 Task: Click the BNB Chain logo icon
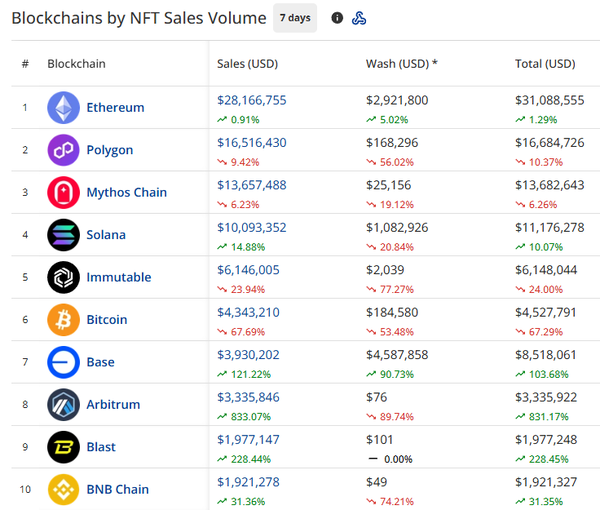coord(63,489)
